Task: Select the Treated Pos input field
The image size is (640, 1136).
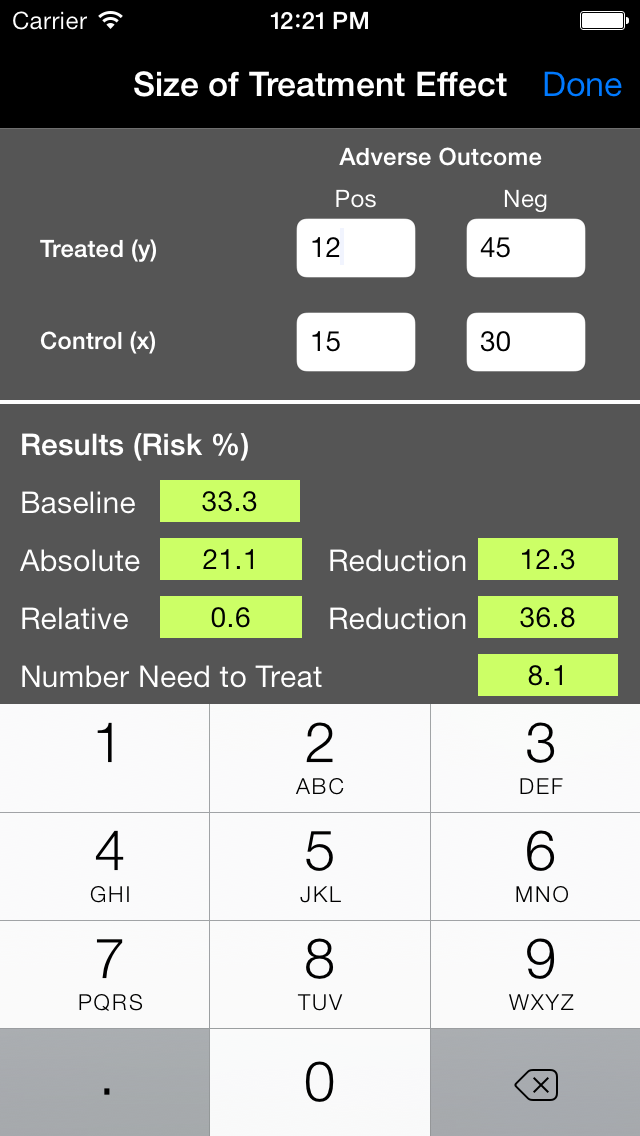Action: pos(356,248)
